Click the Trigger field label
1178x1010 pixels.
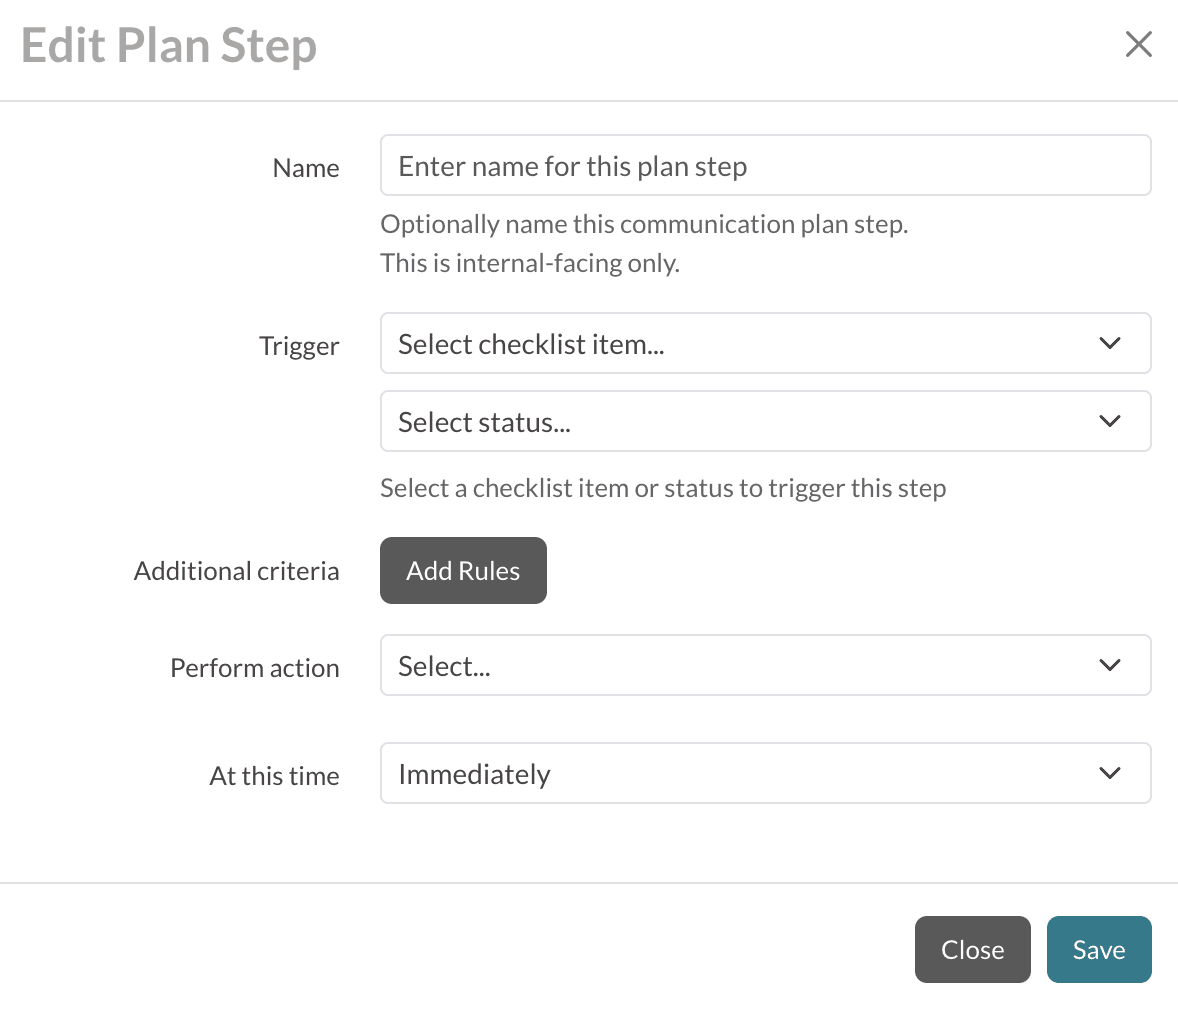pos(299,346)
